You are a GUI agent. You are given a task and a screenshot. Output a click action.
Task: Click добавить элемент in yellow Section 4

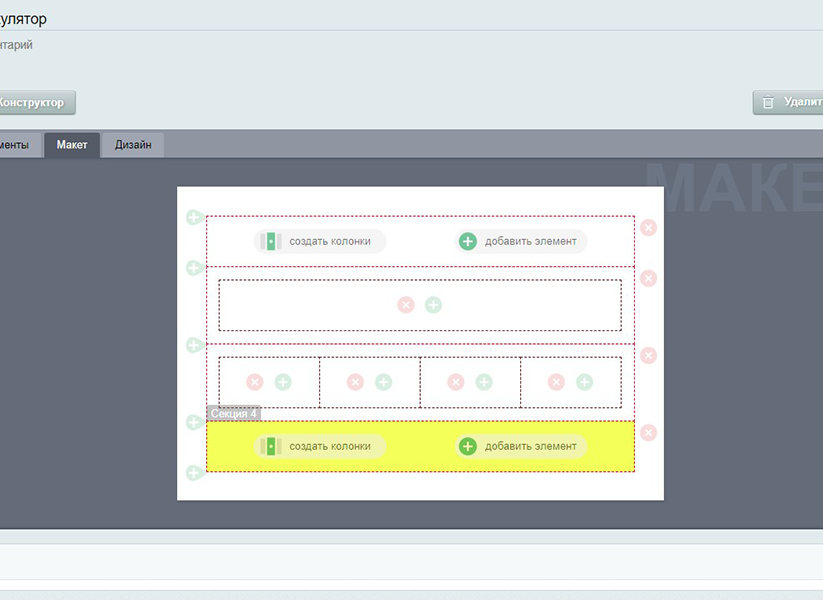click(x=521, y=446)
